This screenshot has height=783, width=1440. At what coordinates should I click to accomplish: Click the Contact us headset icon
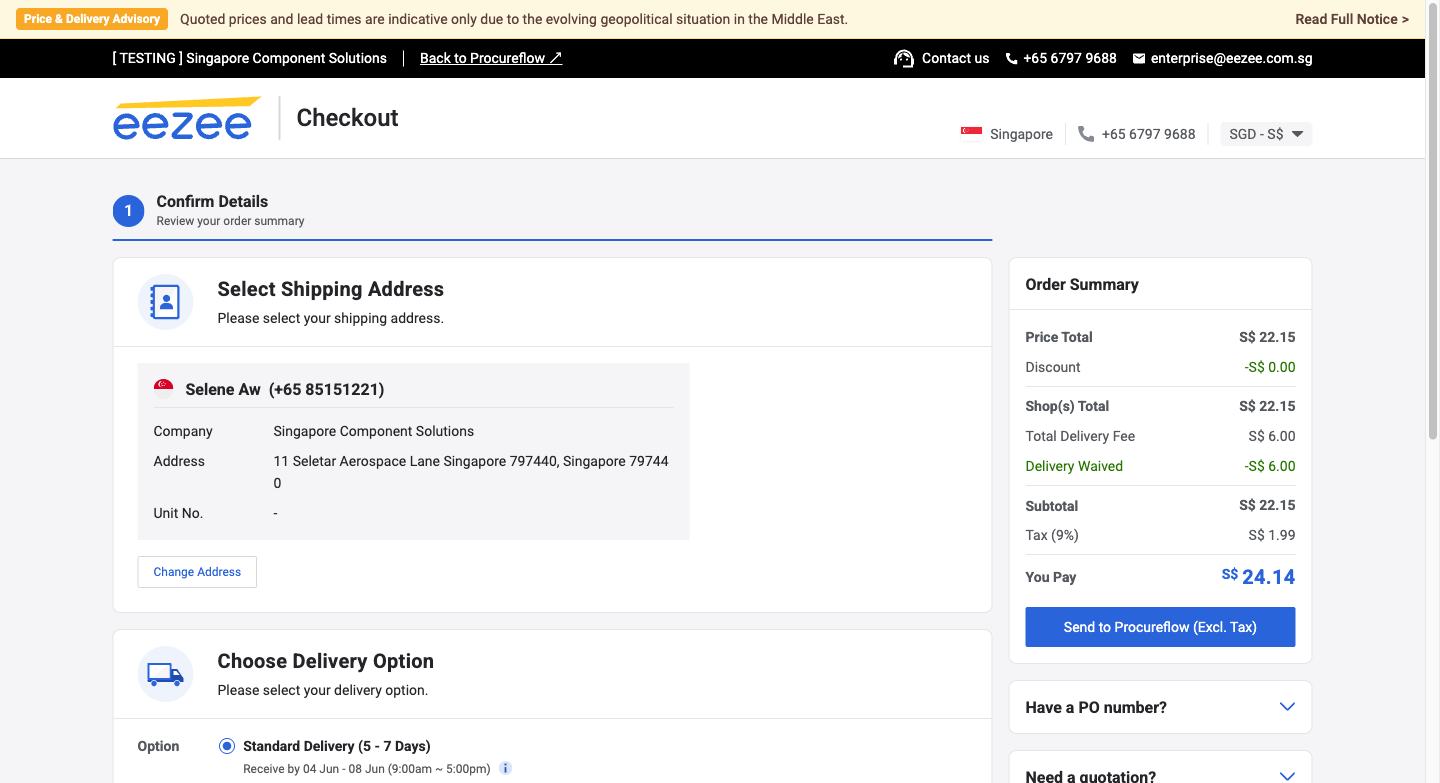(x=904, y=58)
